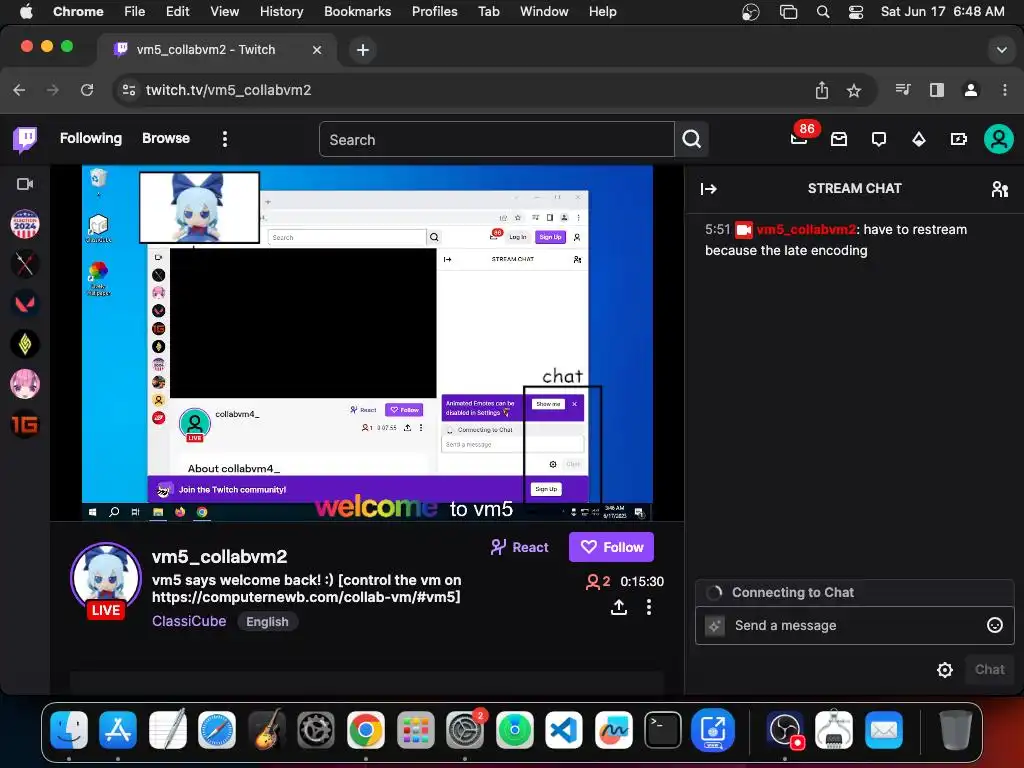Follow the vm5_collabvm2 channel
This screenshot has height=768, width=1024.
tap(611, 547)
